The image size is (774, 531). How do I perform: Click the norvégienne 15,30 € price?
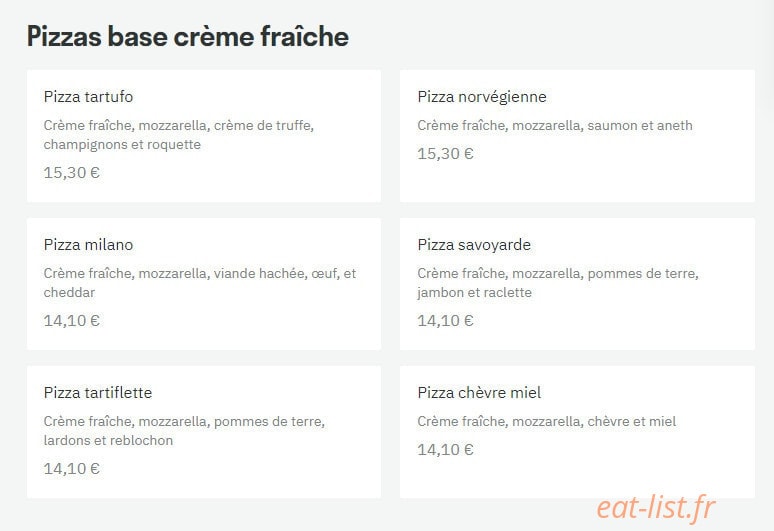click(445, 154)
